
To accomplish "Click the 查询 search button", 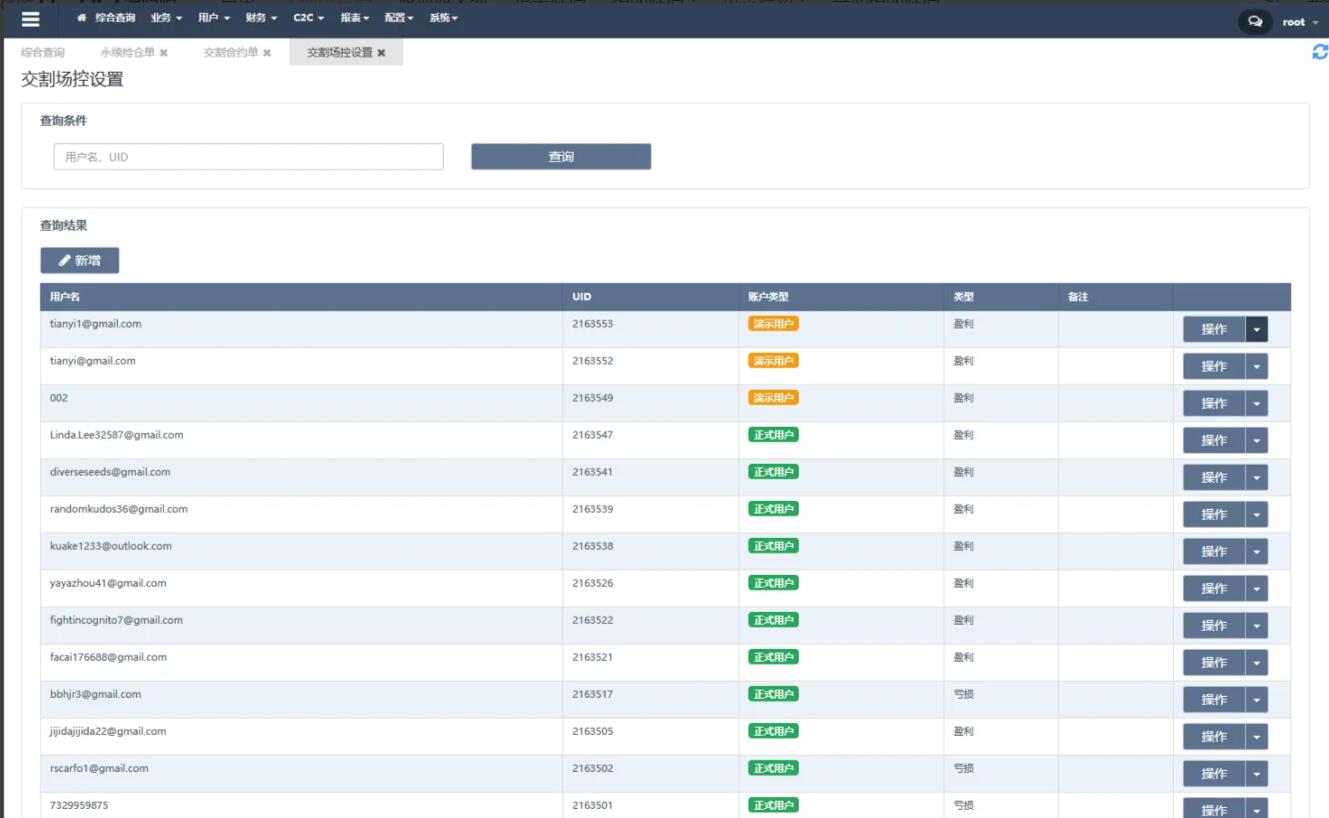I will point(561,157).
